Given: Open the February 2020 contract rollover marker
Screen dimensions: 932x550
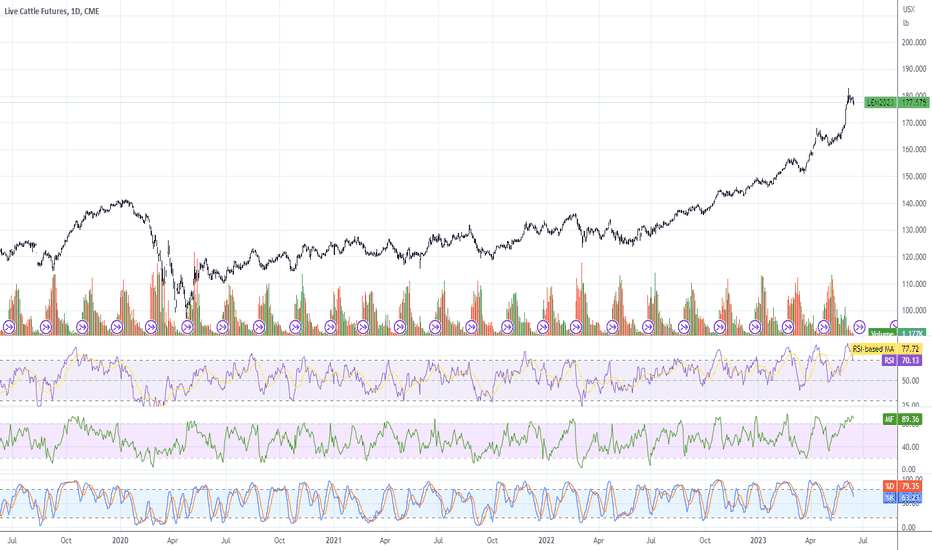Looking at the screenshot, I should pos(150,326).
